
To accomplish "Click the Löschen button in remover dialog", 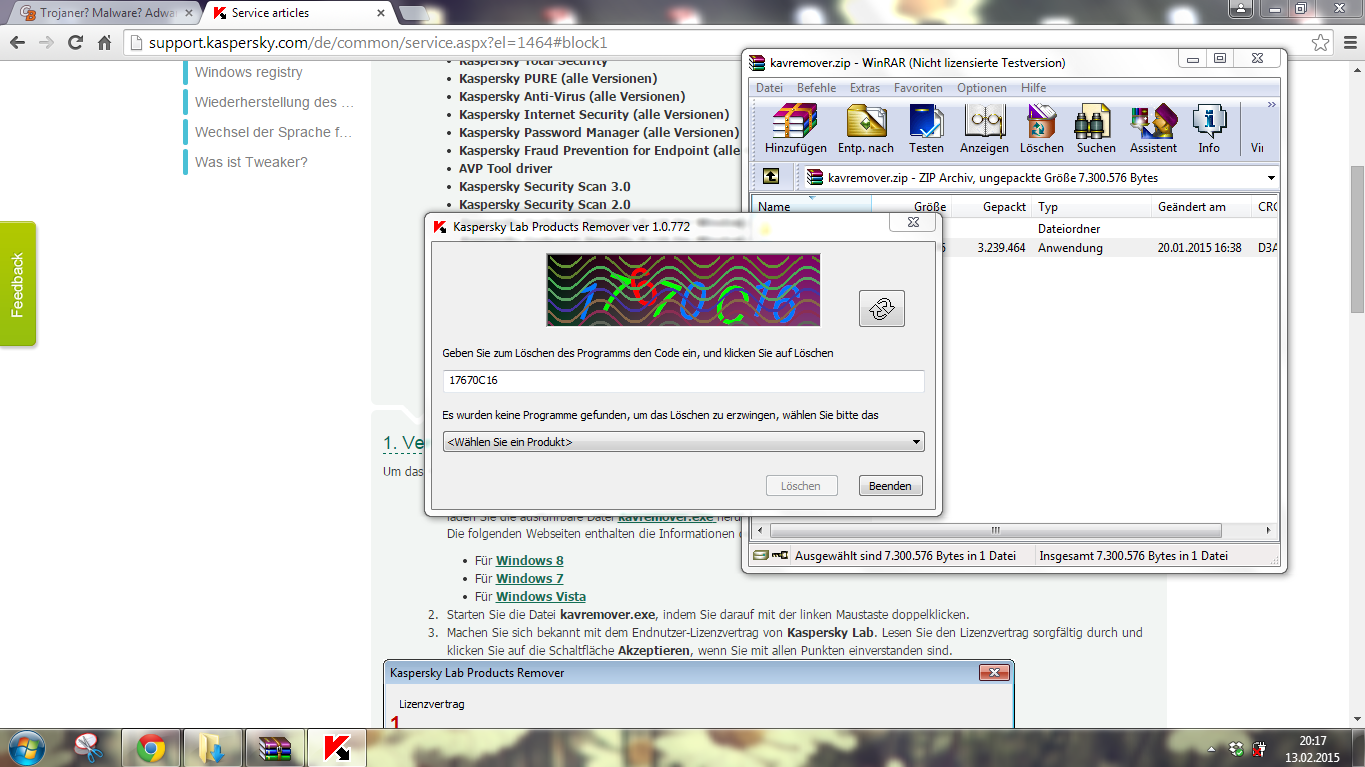I will point(800,486).
